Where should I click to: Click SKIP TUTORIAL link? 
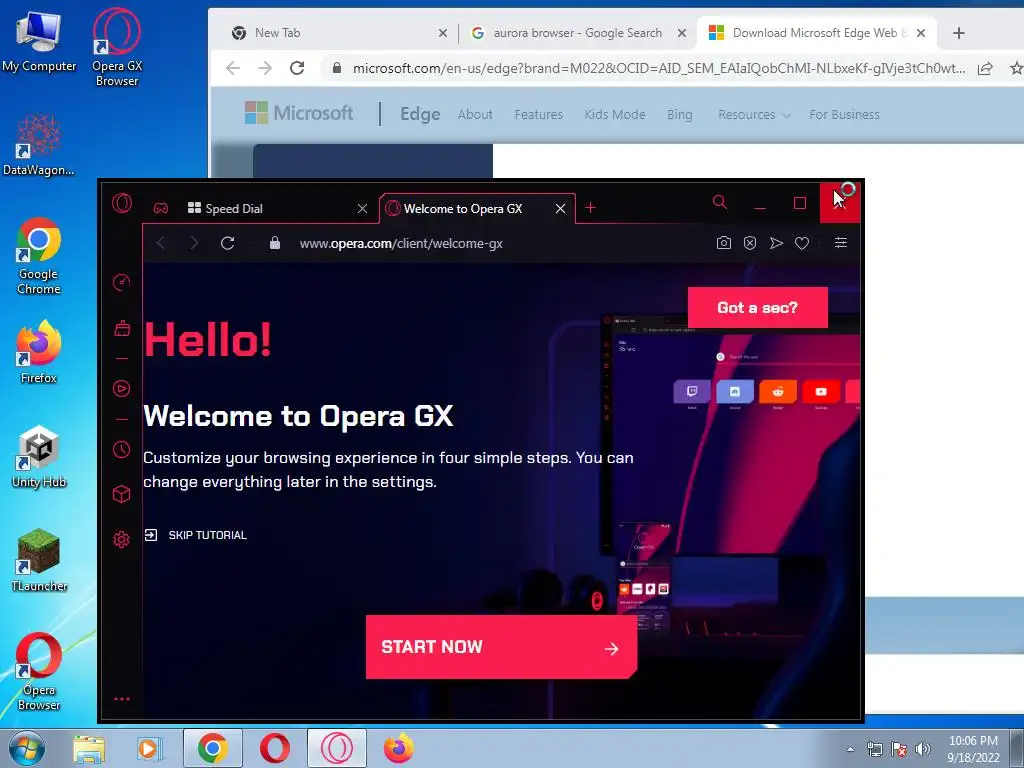click(x=196, y=535)
